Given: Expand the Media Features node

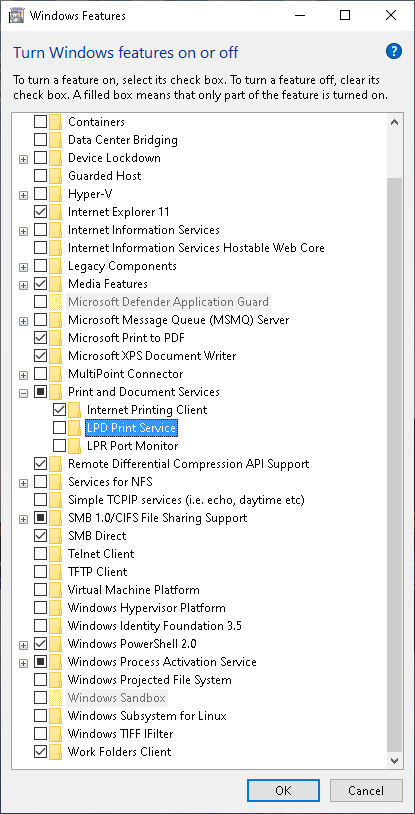Looking at the screenshot, I should point(23,286).
